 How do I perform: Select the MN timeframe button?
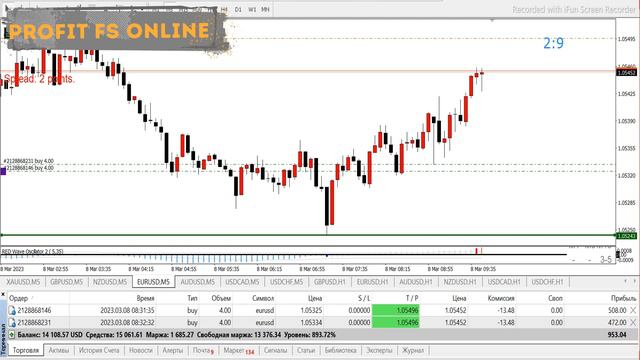(265, 9)
